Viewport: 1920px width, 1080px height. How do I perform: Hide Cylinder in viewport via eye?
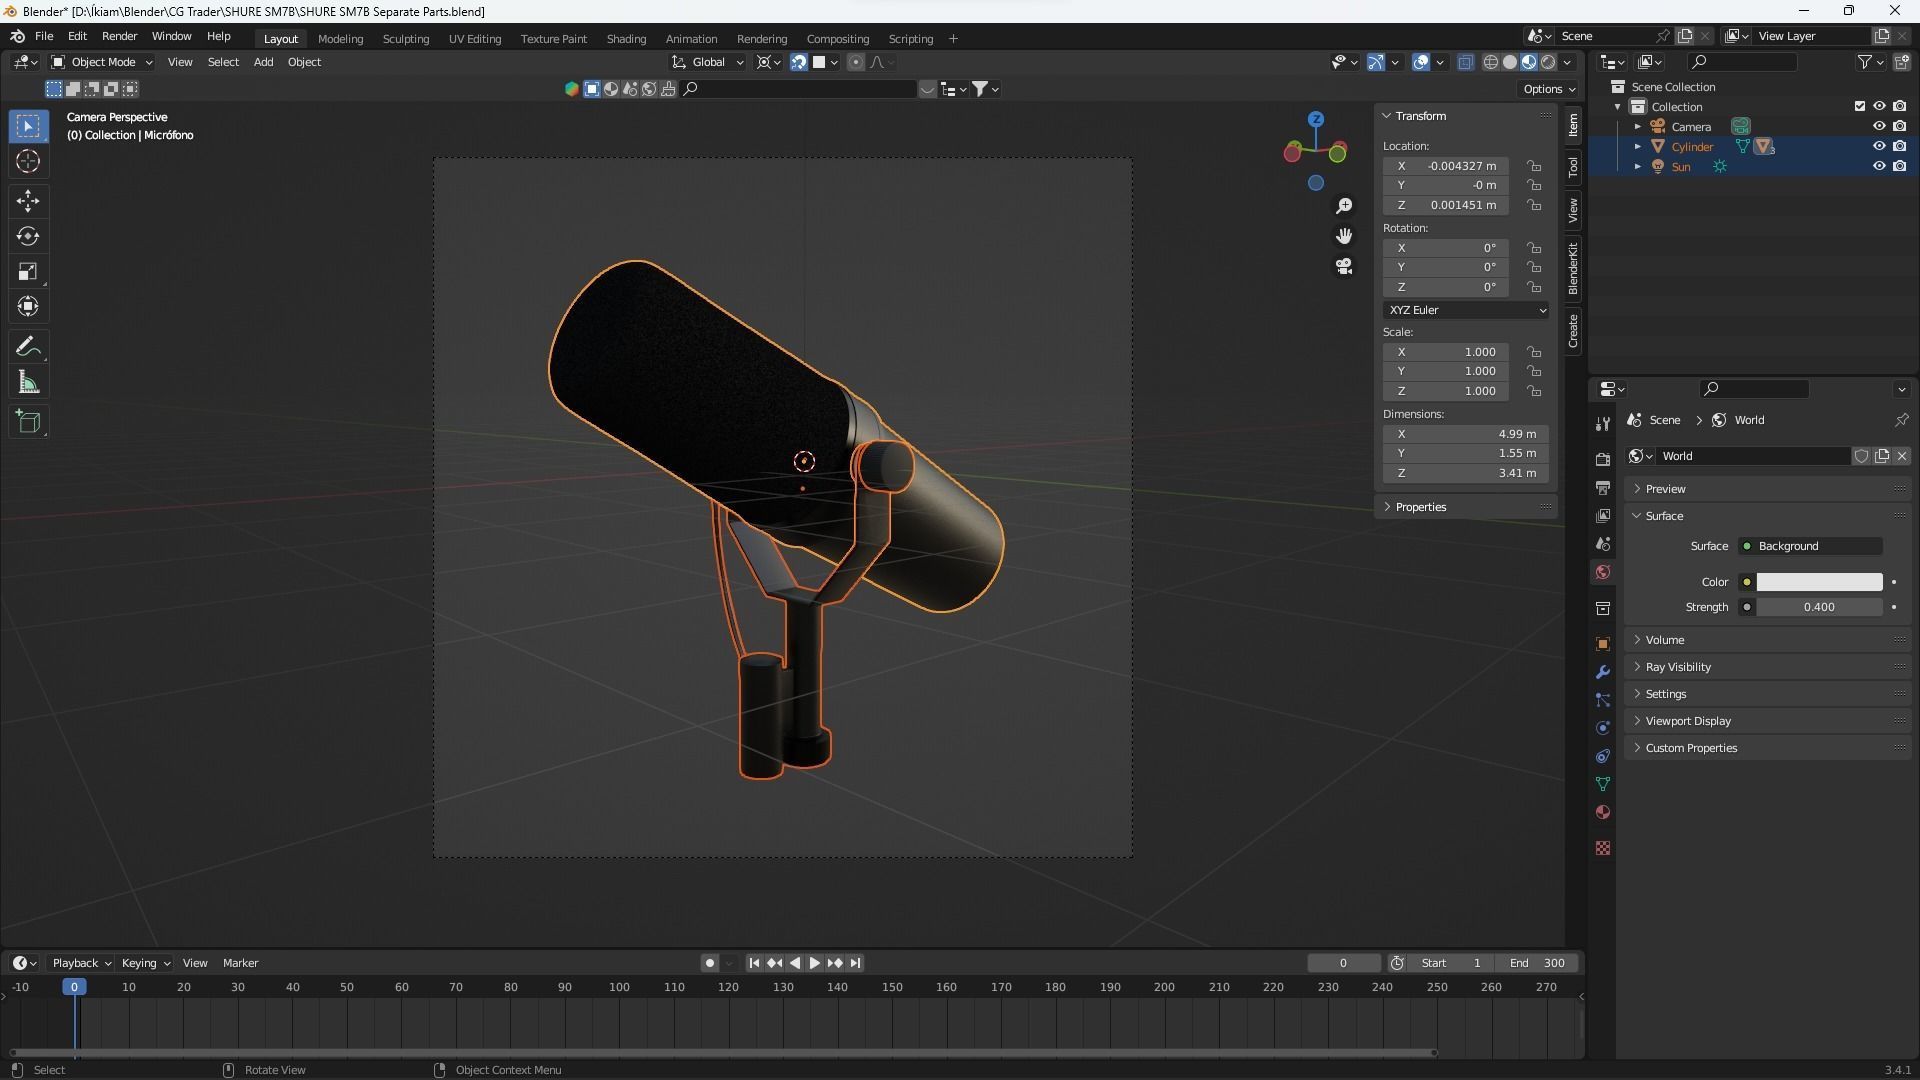tap(1879, 147)
